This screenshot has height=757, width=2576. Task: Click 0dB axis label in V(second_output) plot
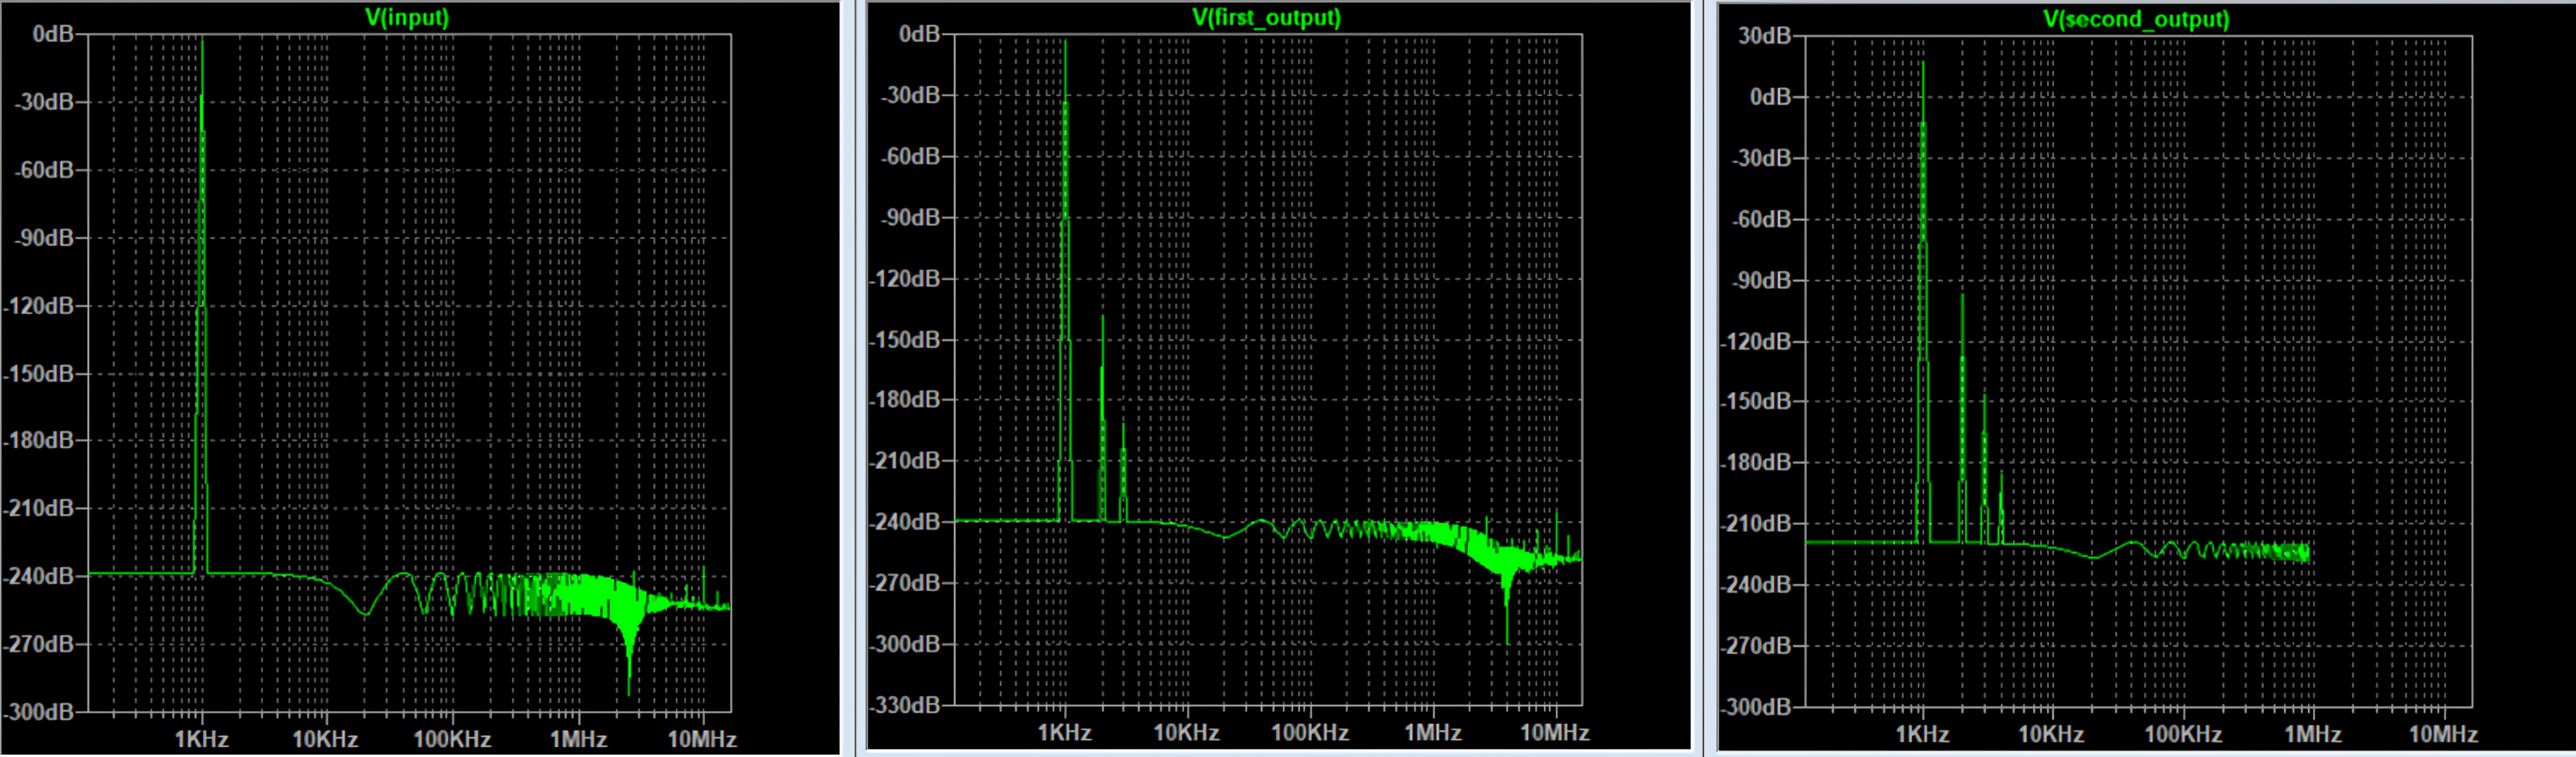click(x=1770, y=97)
